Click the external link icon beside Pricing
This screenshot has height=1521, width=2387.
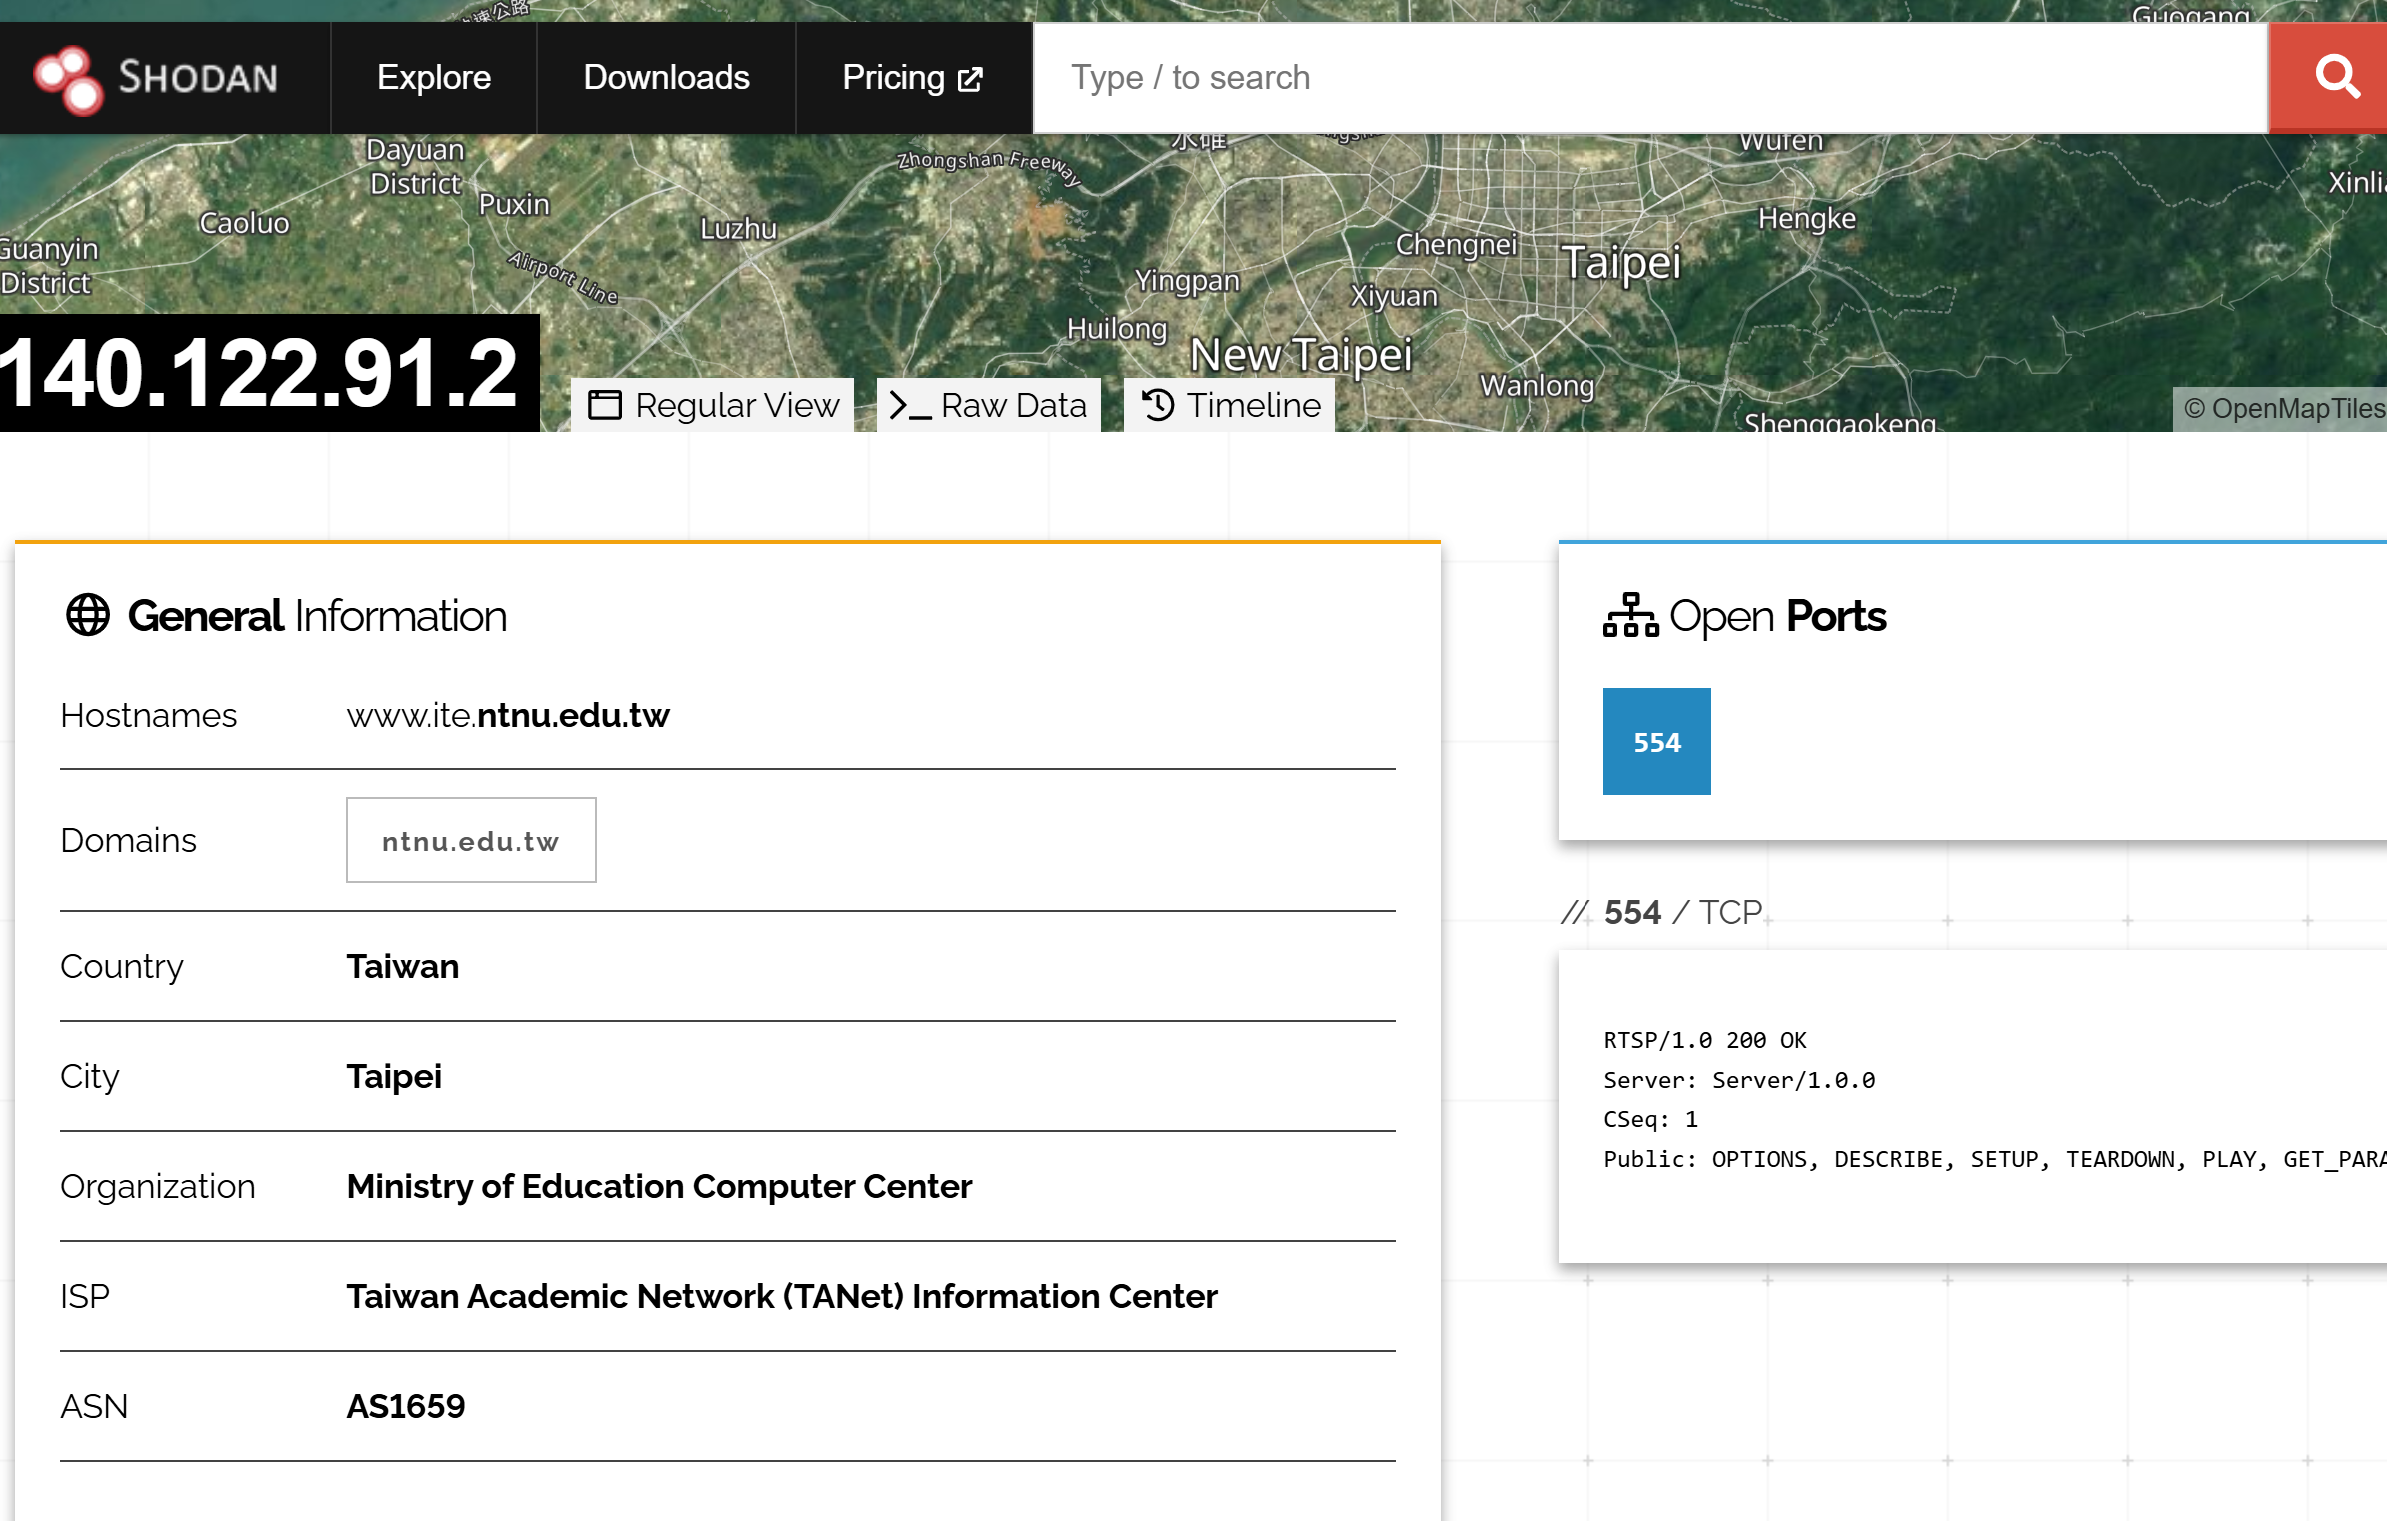point(970,79)
